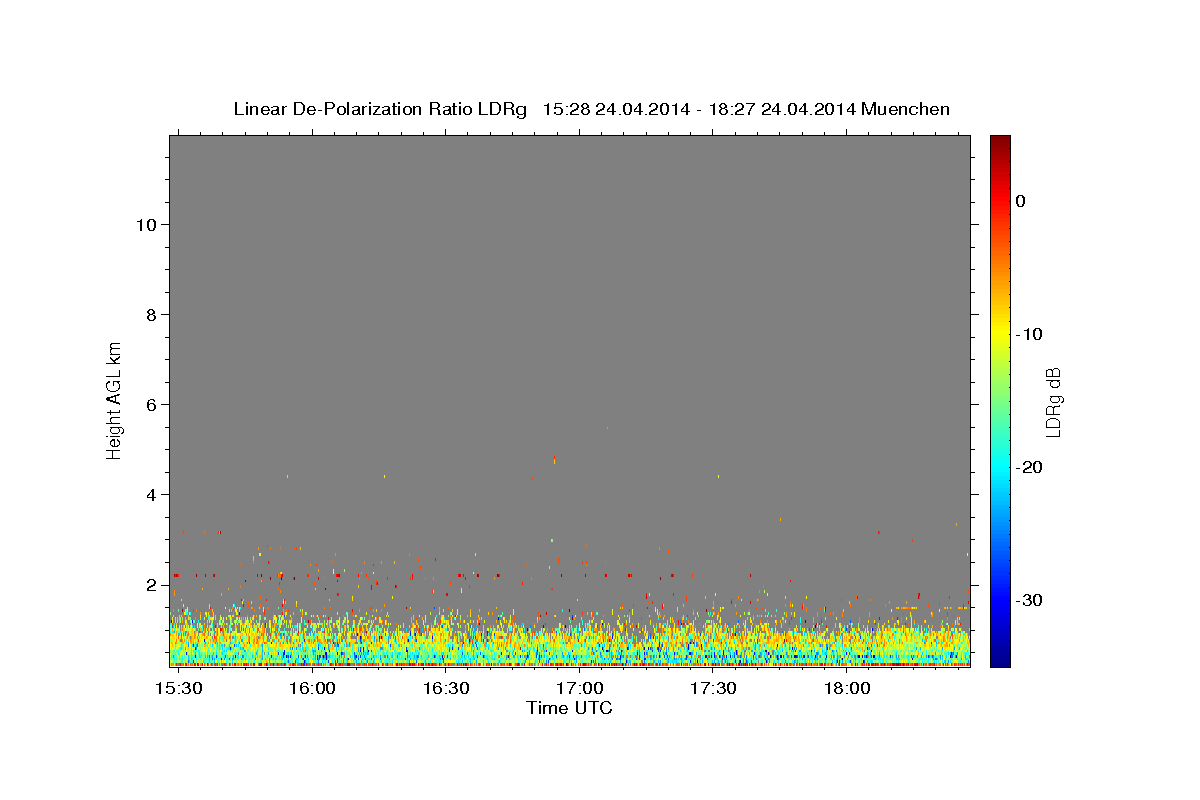Click the colorbar value -30
The height and width of the screenshot is (800, 1200).
coord(1029,600)
